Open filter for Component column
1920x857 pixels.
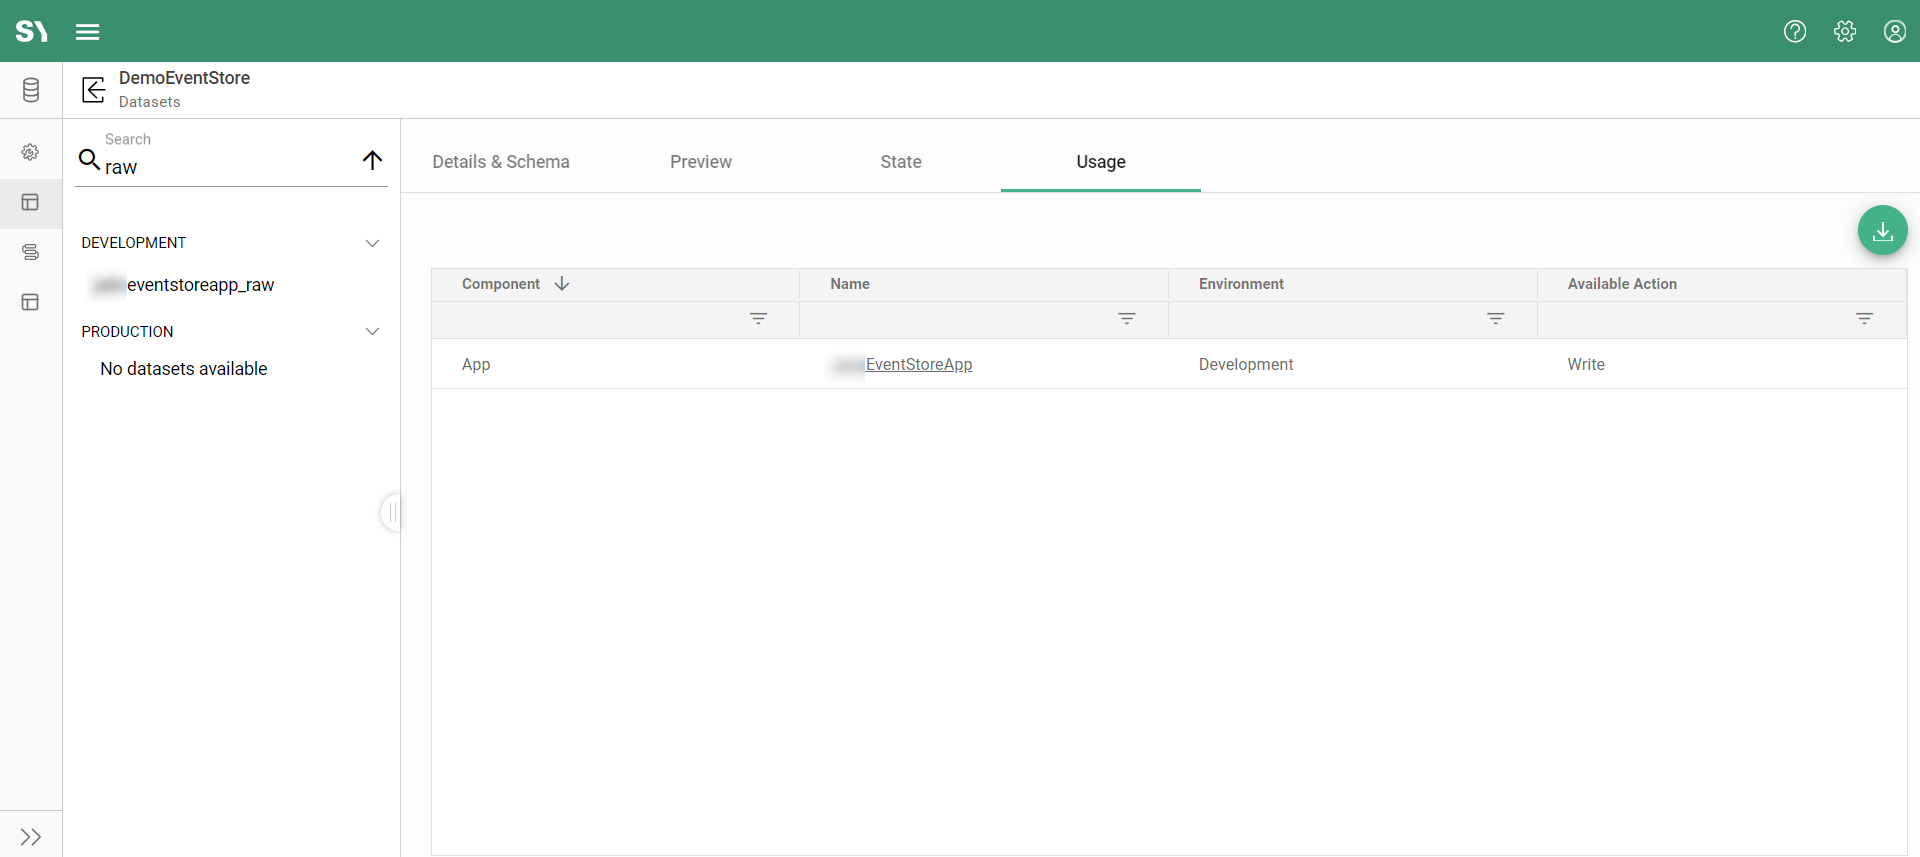tap(758, 319)
